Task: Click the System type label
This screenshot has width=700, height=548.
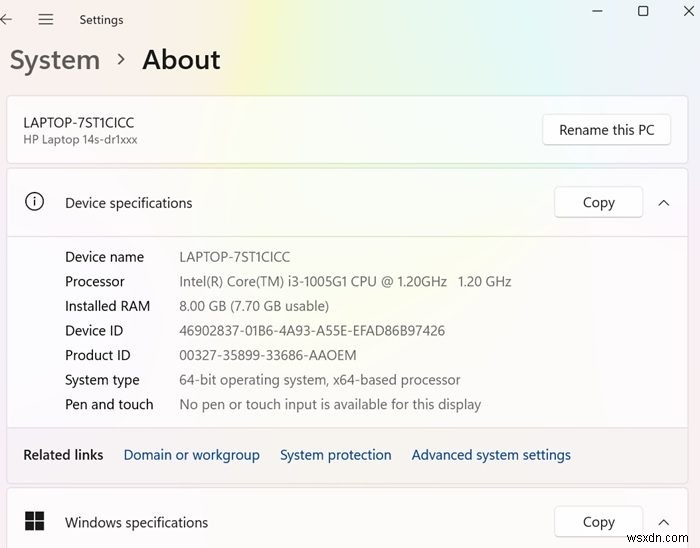Action: (x=102, y=380)
